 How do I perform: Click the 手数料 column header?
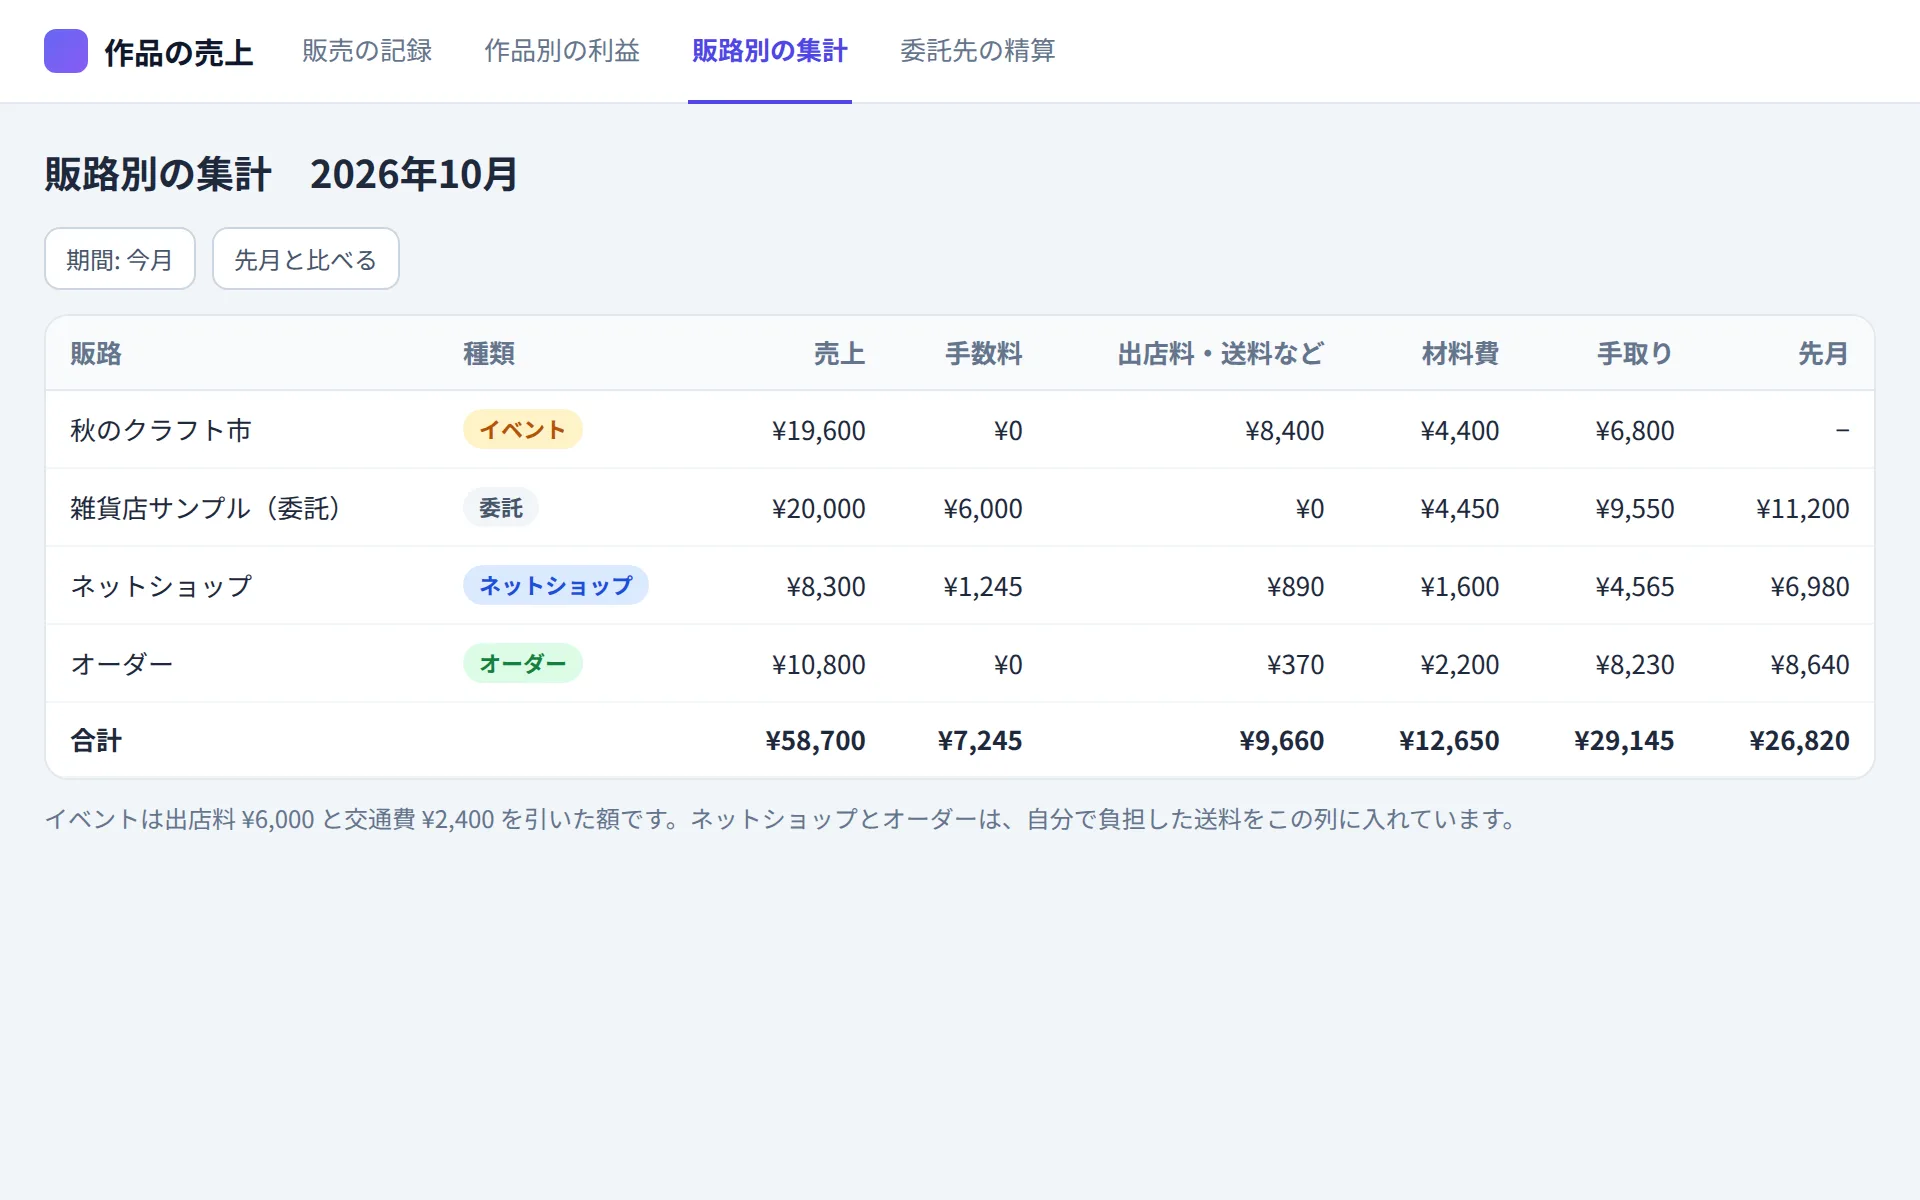click(x=984, y=354)
